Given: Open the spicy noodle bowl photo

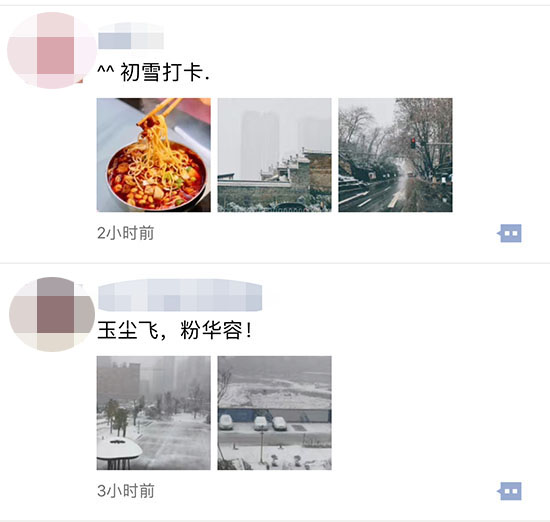Looking at the screenshot, I should tap(154, 155).
